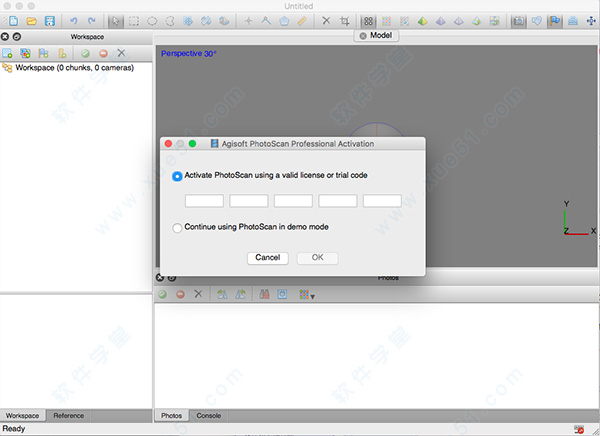
Task: Add photos in Workspace toolbar
Action: click(x=26, y=53)
